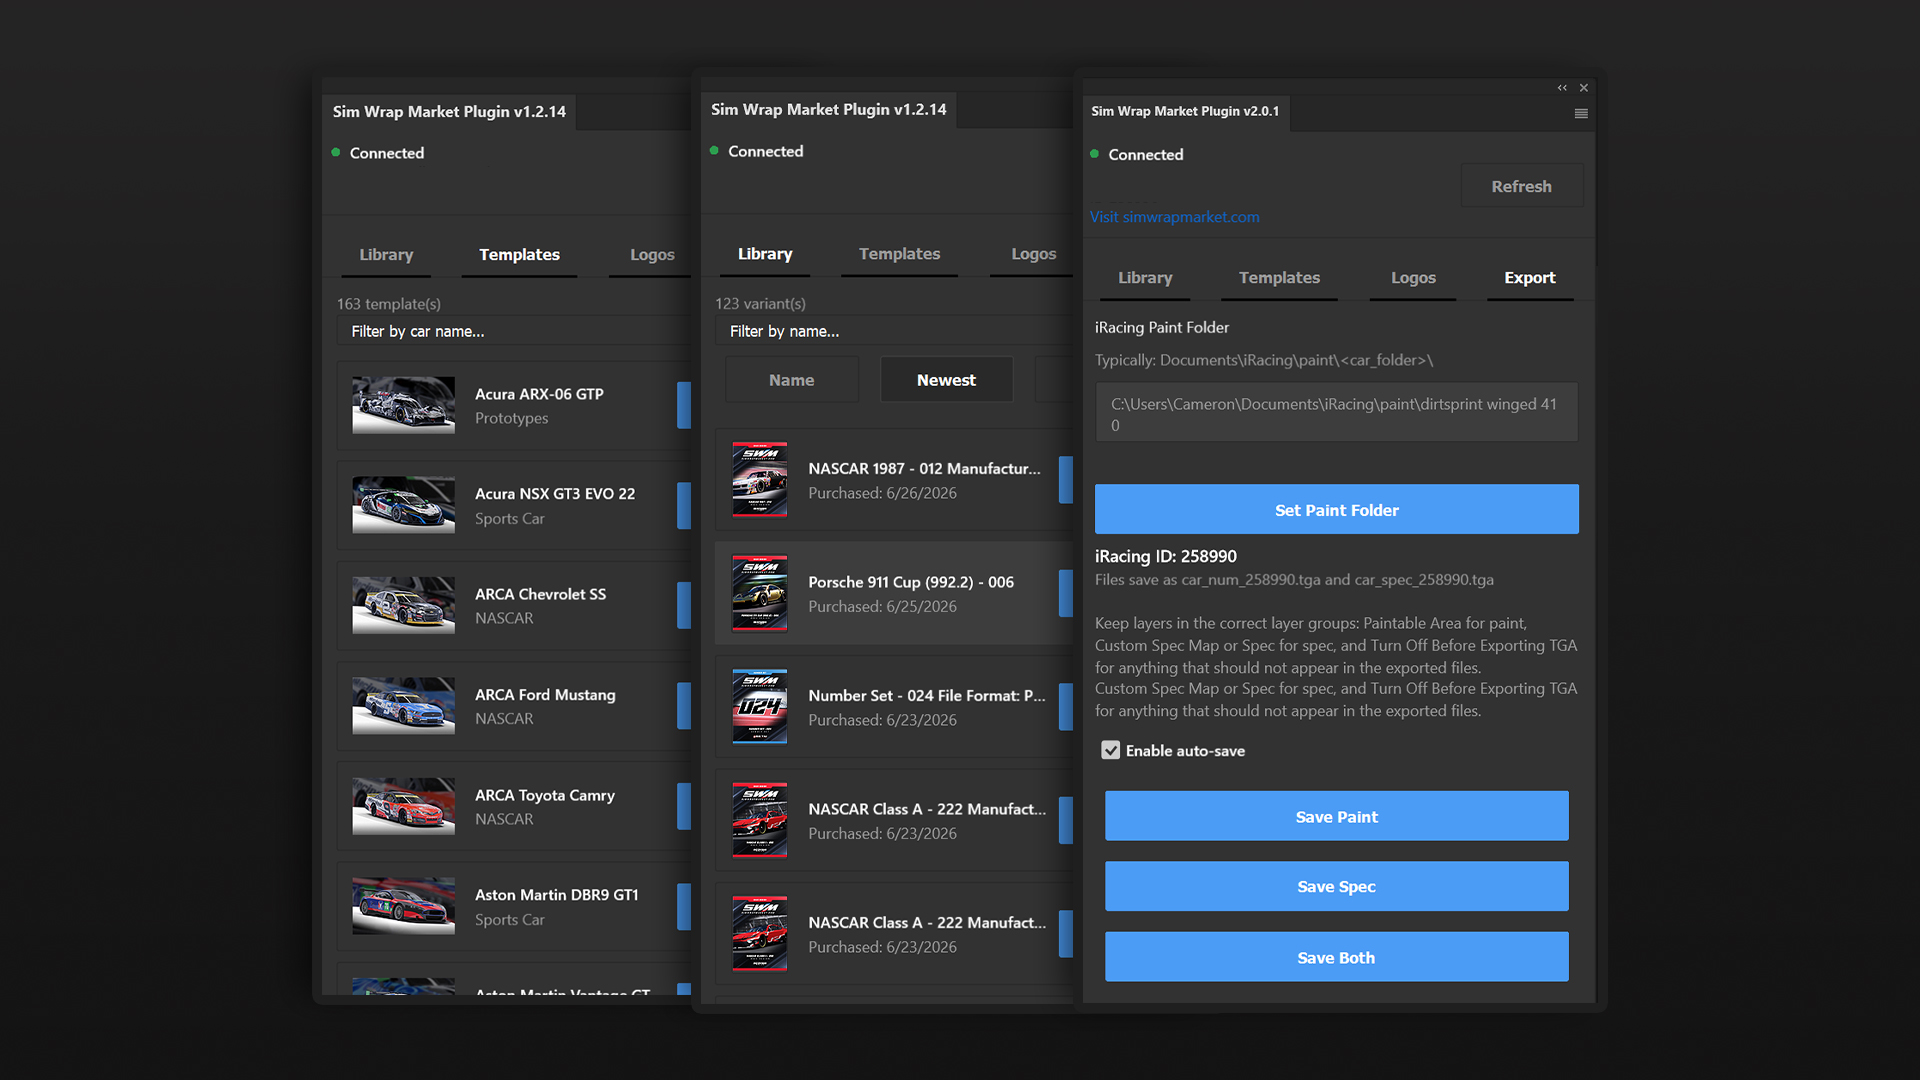Select ARCA Chevrolet SS thumbnail

coord(403,605)
